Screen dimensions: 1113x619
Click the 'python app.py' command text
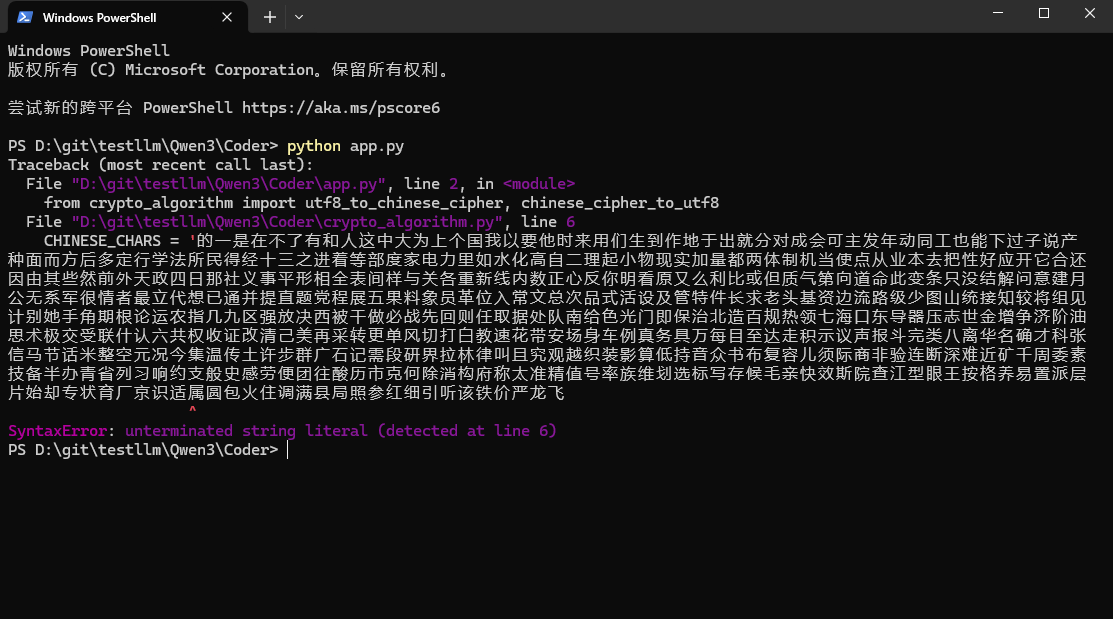[346, 146]
